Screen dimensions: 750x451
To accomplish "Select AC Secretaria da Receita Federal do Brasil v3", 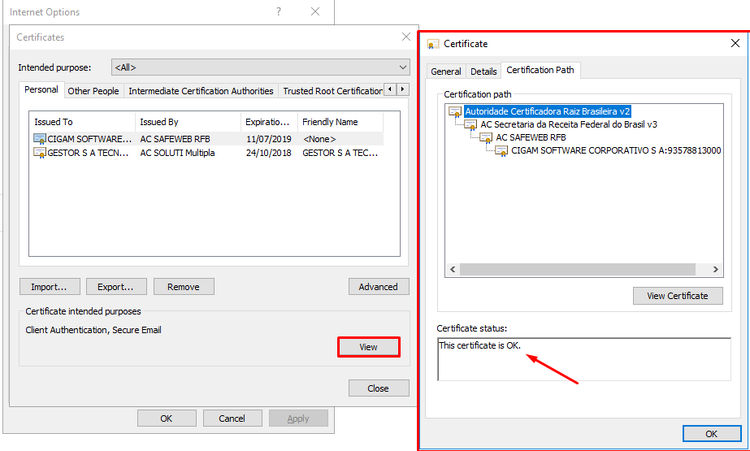I will [569, 125].
